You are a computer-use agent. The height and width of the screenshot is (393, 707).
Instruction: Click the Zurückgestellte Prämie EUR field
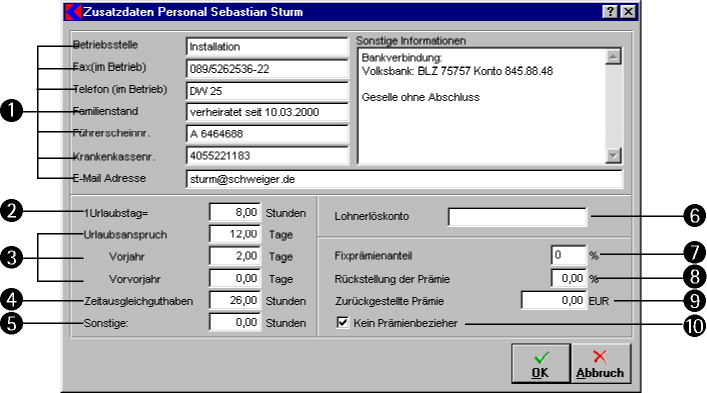click(554, 300)
